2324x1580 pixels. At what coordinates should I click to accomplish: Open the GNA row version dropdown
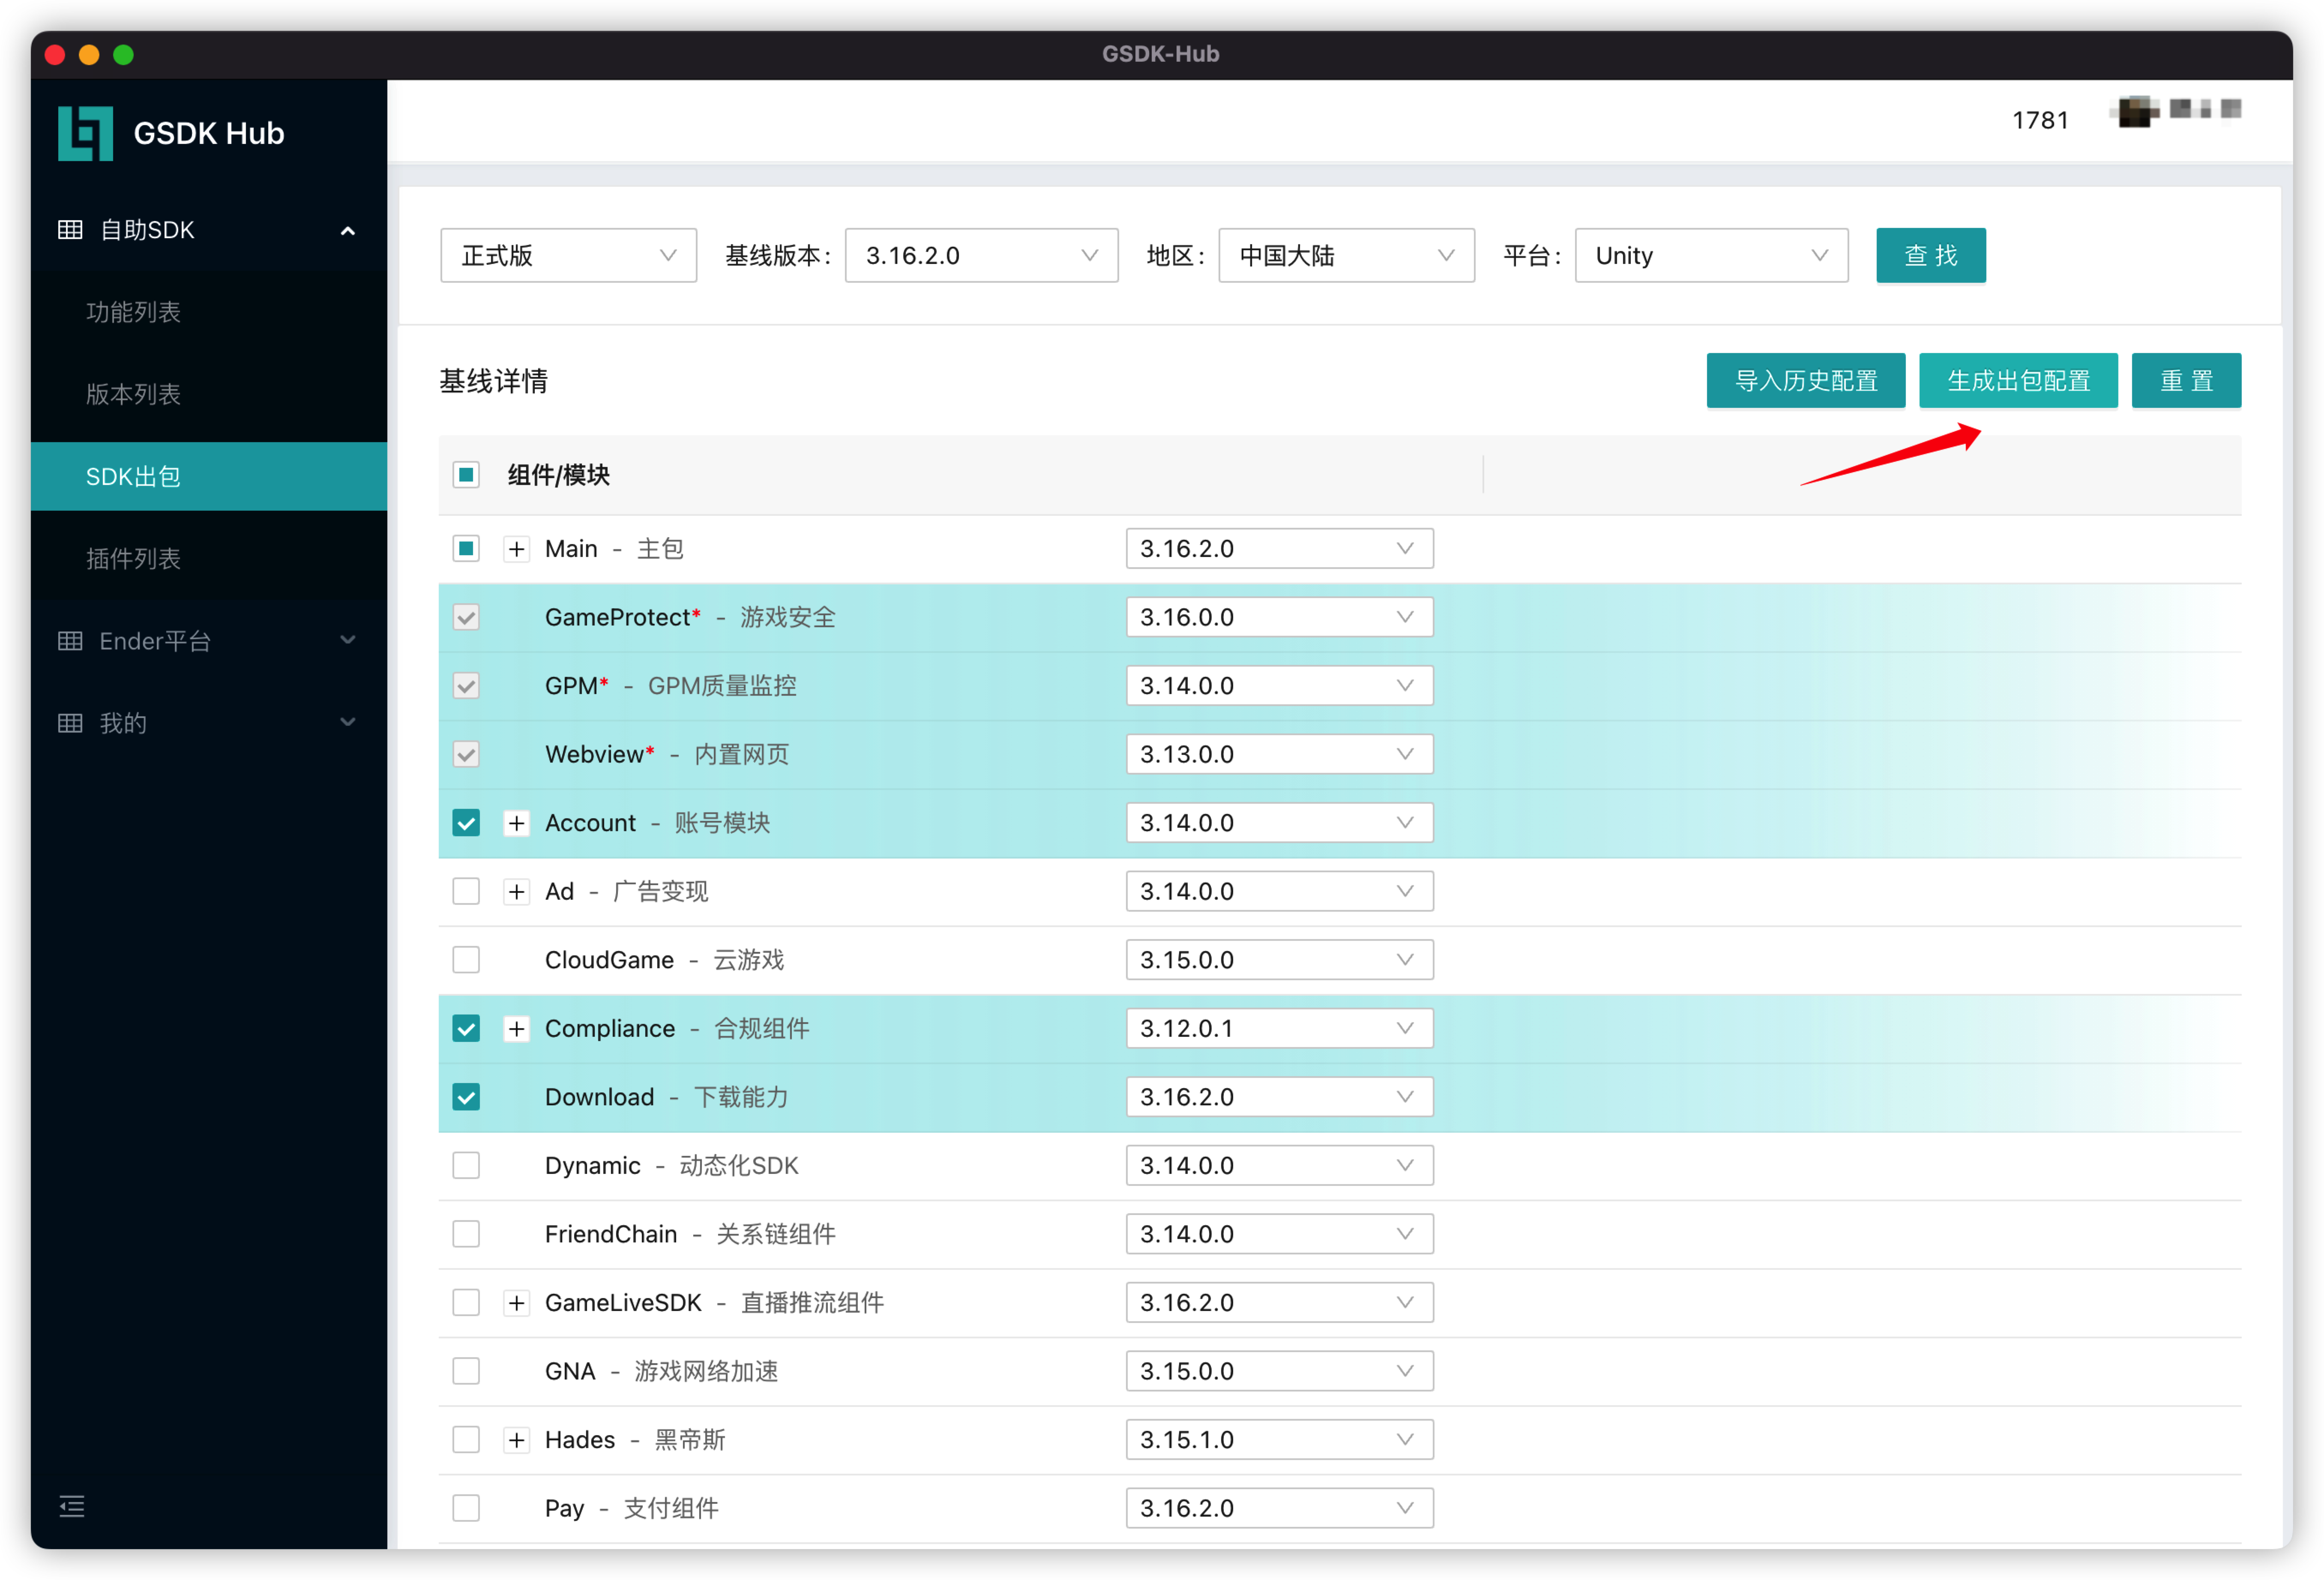coord(1279,1371)
